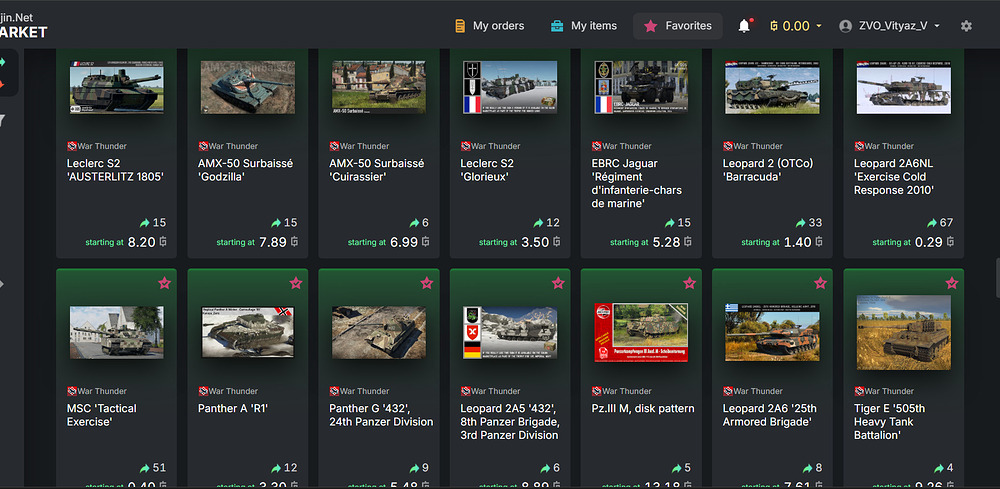The height and width of the screenshot is (489, 1000).
Task: Toggle favorite star on Tiger E '505th'
Action: 952,283
